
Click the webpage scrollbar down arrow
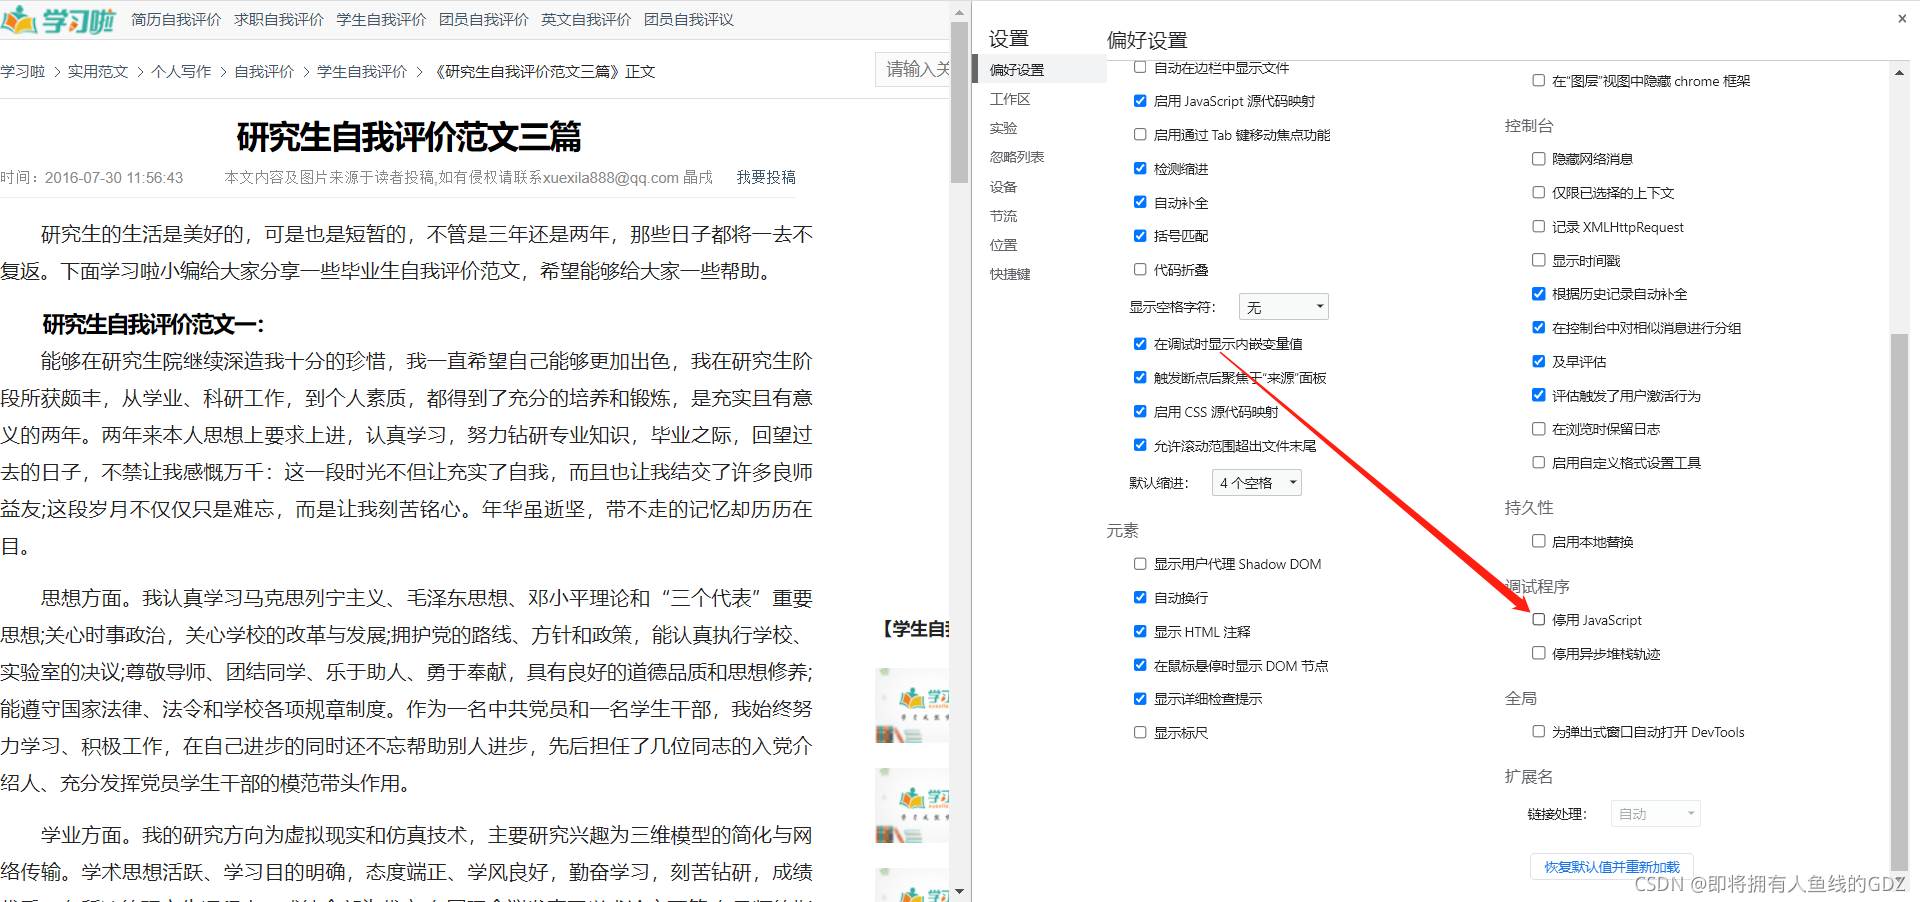click(960, 891)
